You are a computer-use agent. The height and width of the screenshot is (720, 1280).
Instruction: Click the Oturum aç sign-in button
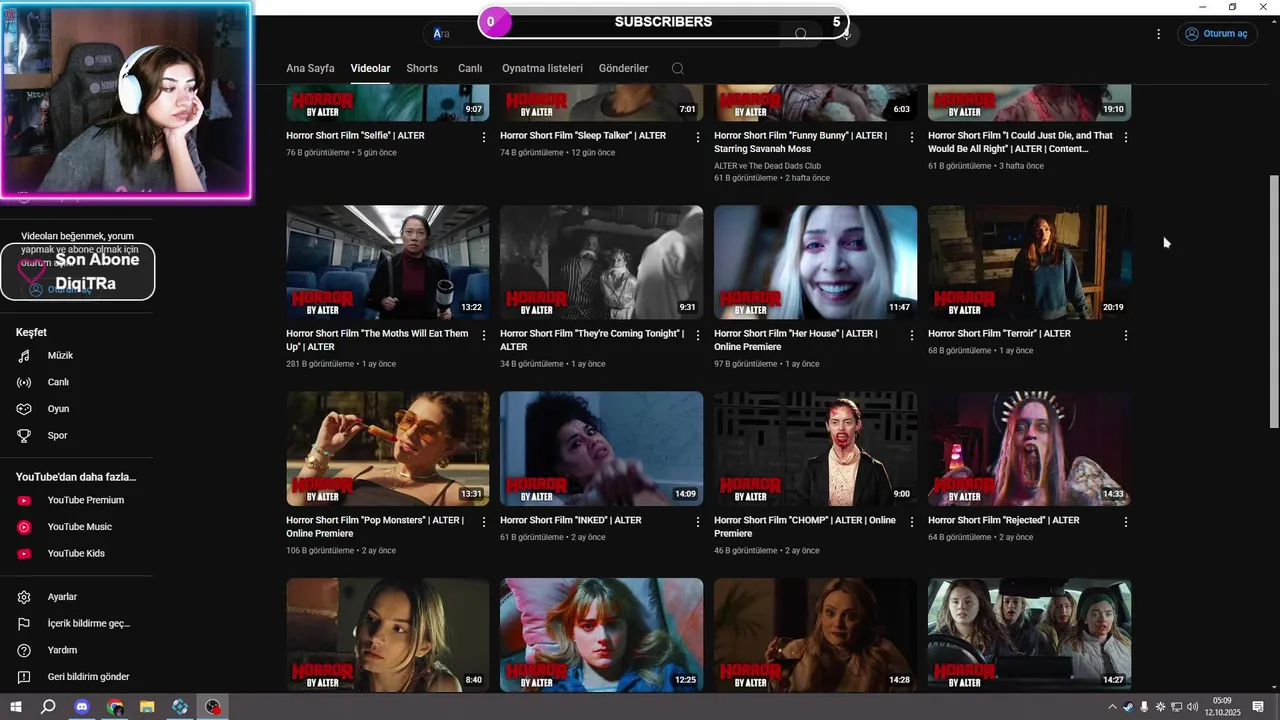(1216, 33)
